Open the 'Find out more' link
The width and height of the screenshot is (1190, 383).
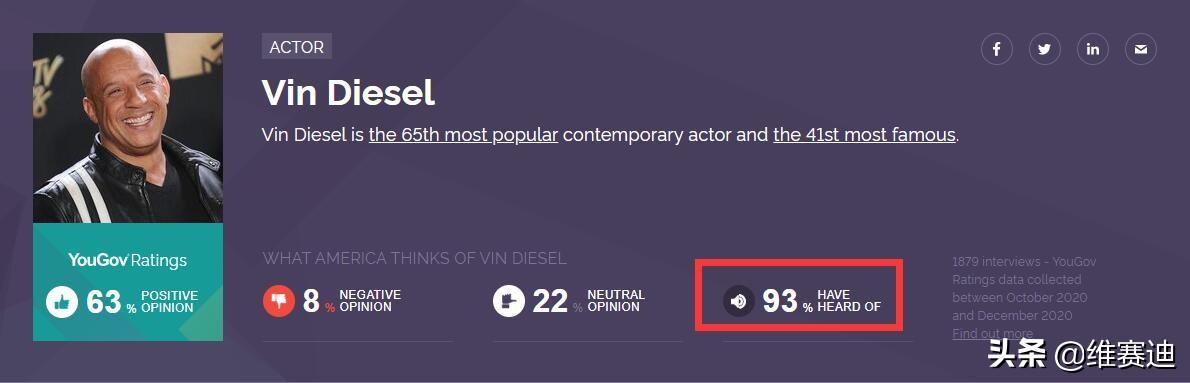pos(992,334)
